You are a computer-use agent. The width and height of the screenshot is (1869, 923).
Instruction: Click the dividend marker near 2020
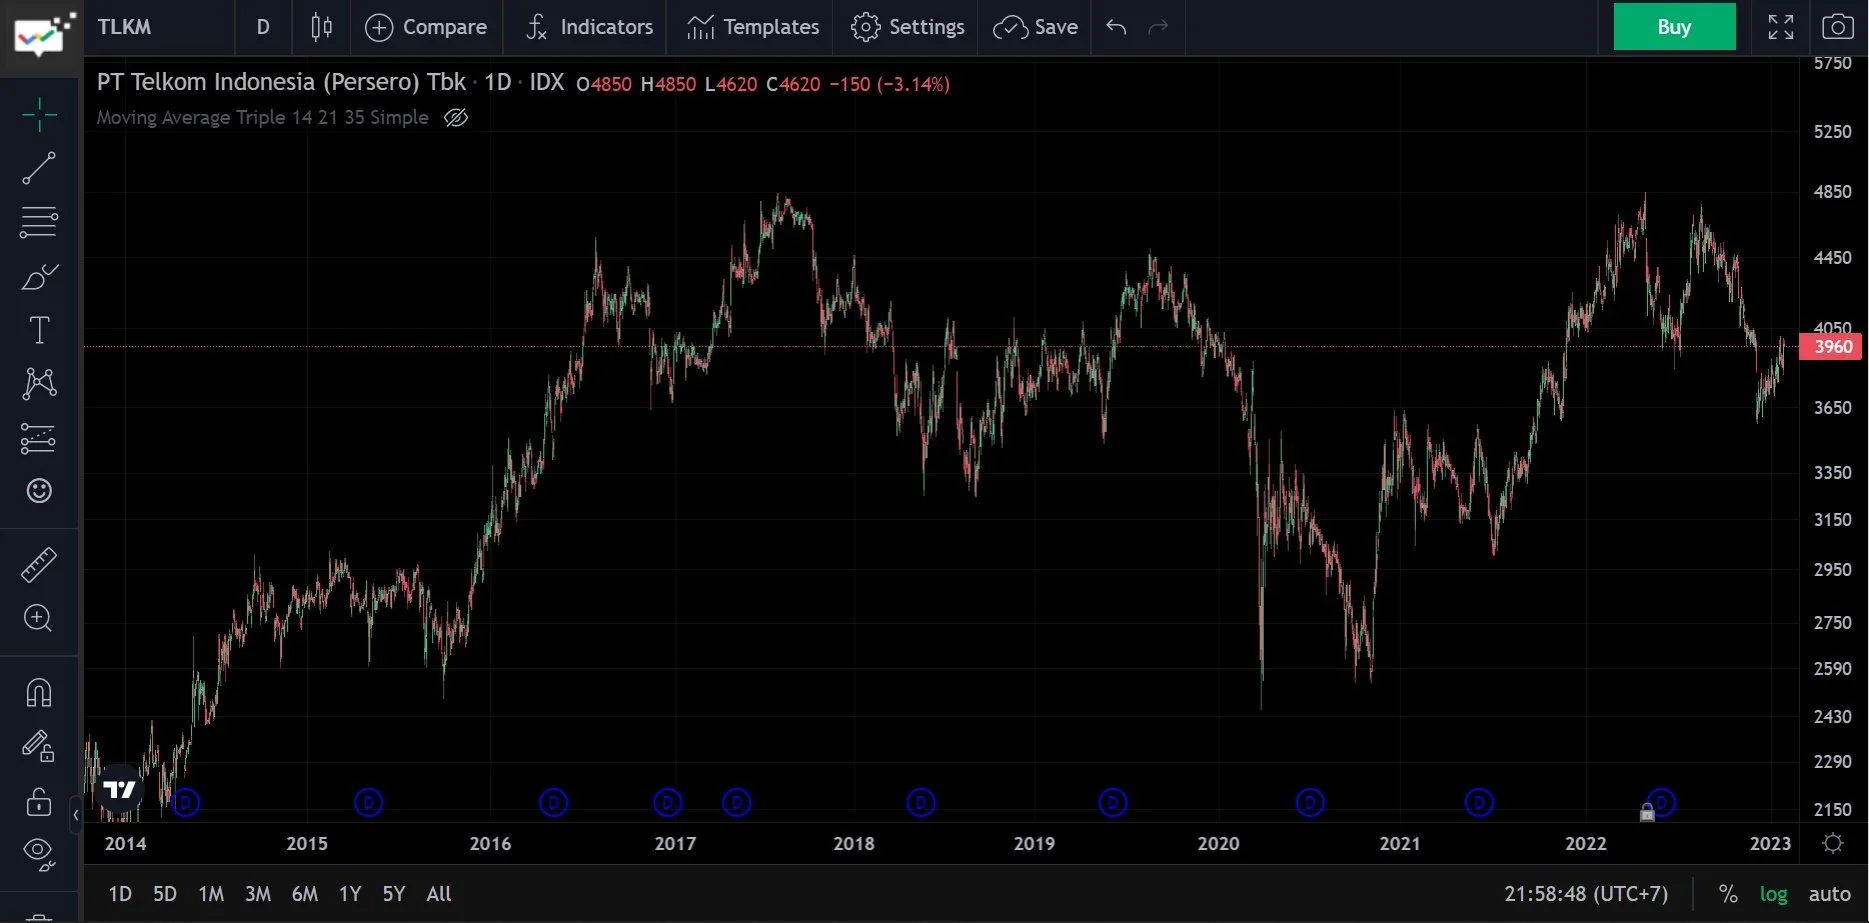[x=1309, y=802]
